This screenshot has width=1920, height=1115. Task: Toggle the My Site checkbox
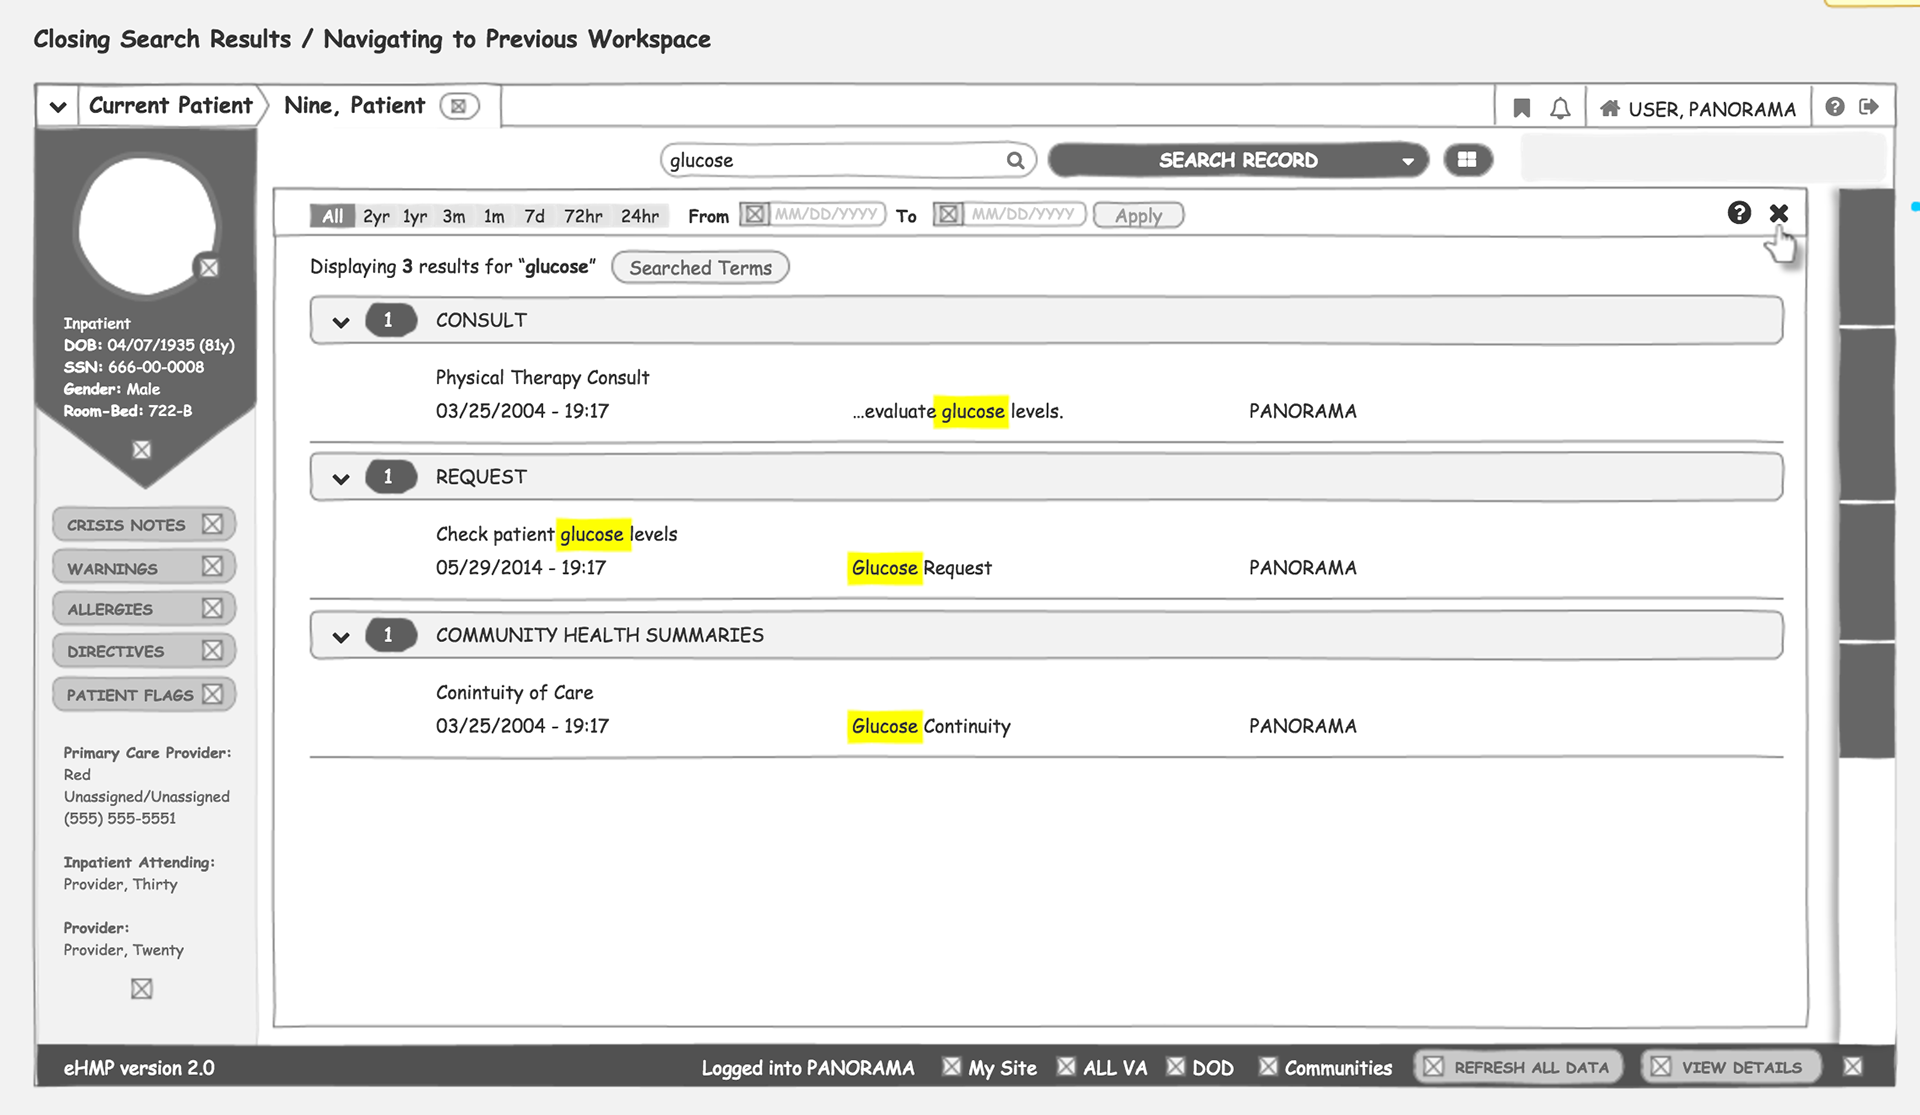pos(951,1067)
